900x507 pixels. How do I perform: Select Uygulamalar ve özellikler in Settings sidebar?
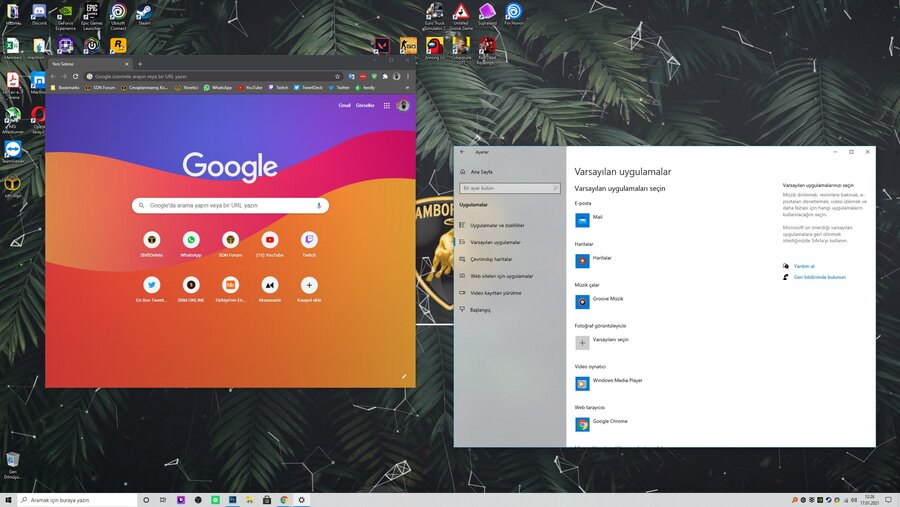(x=497, y=225)
